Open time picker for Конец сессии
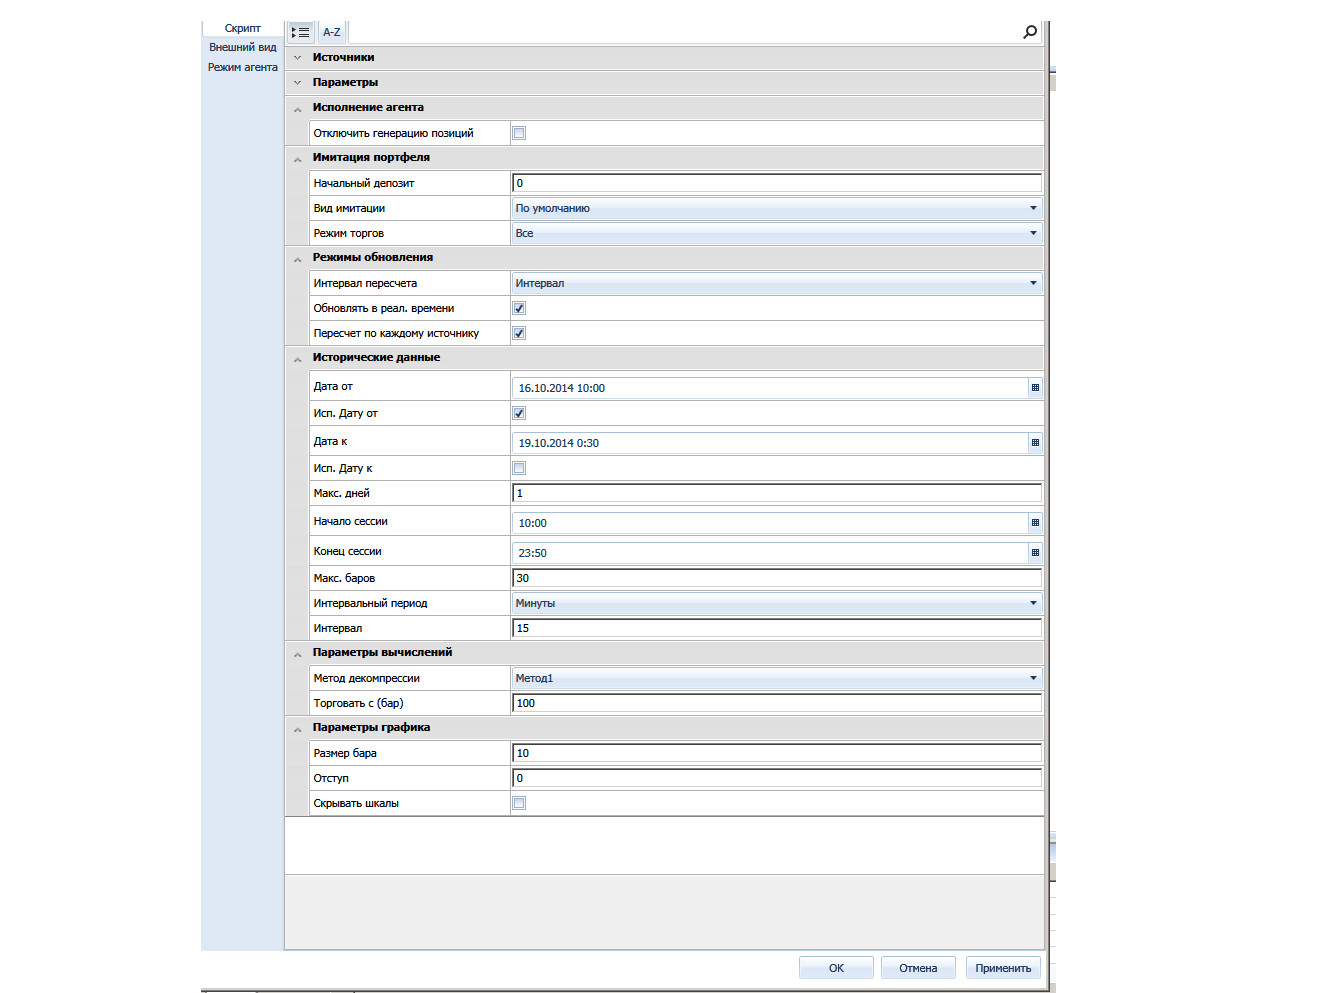 click(x=1035, y=552)
